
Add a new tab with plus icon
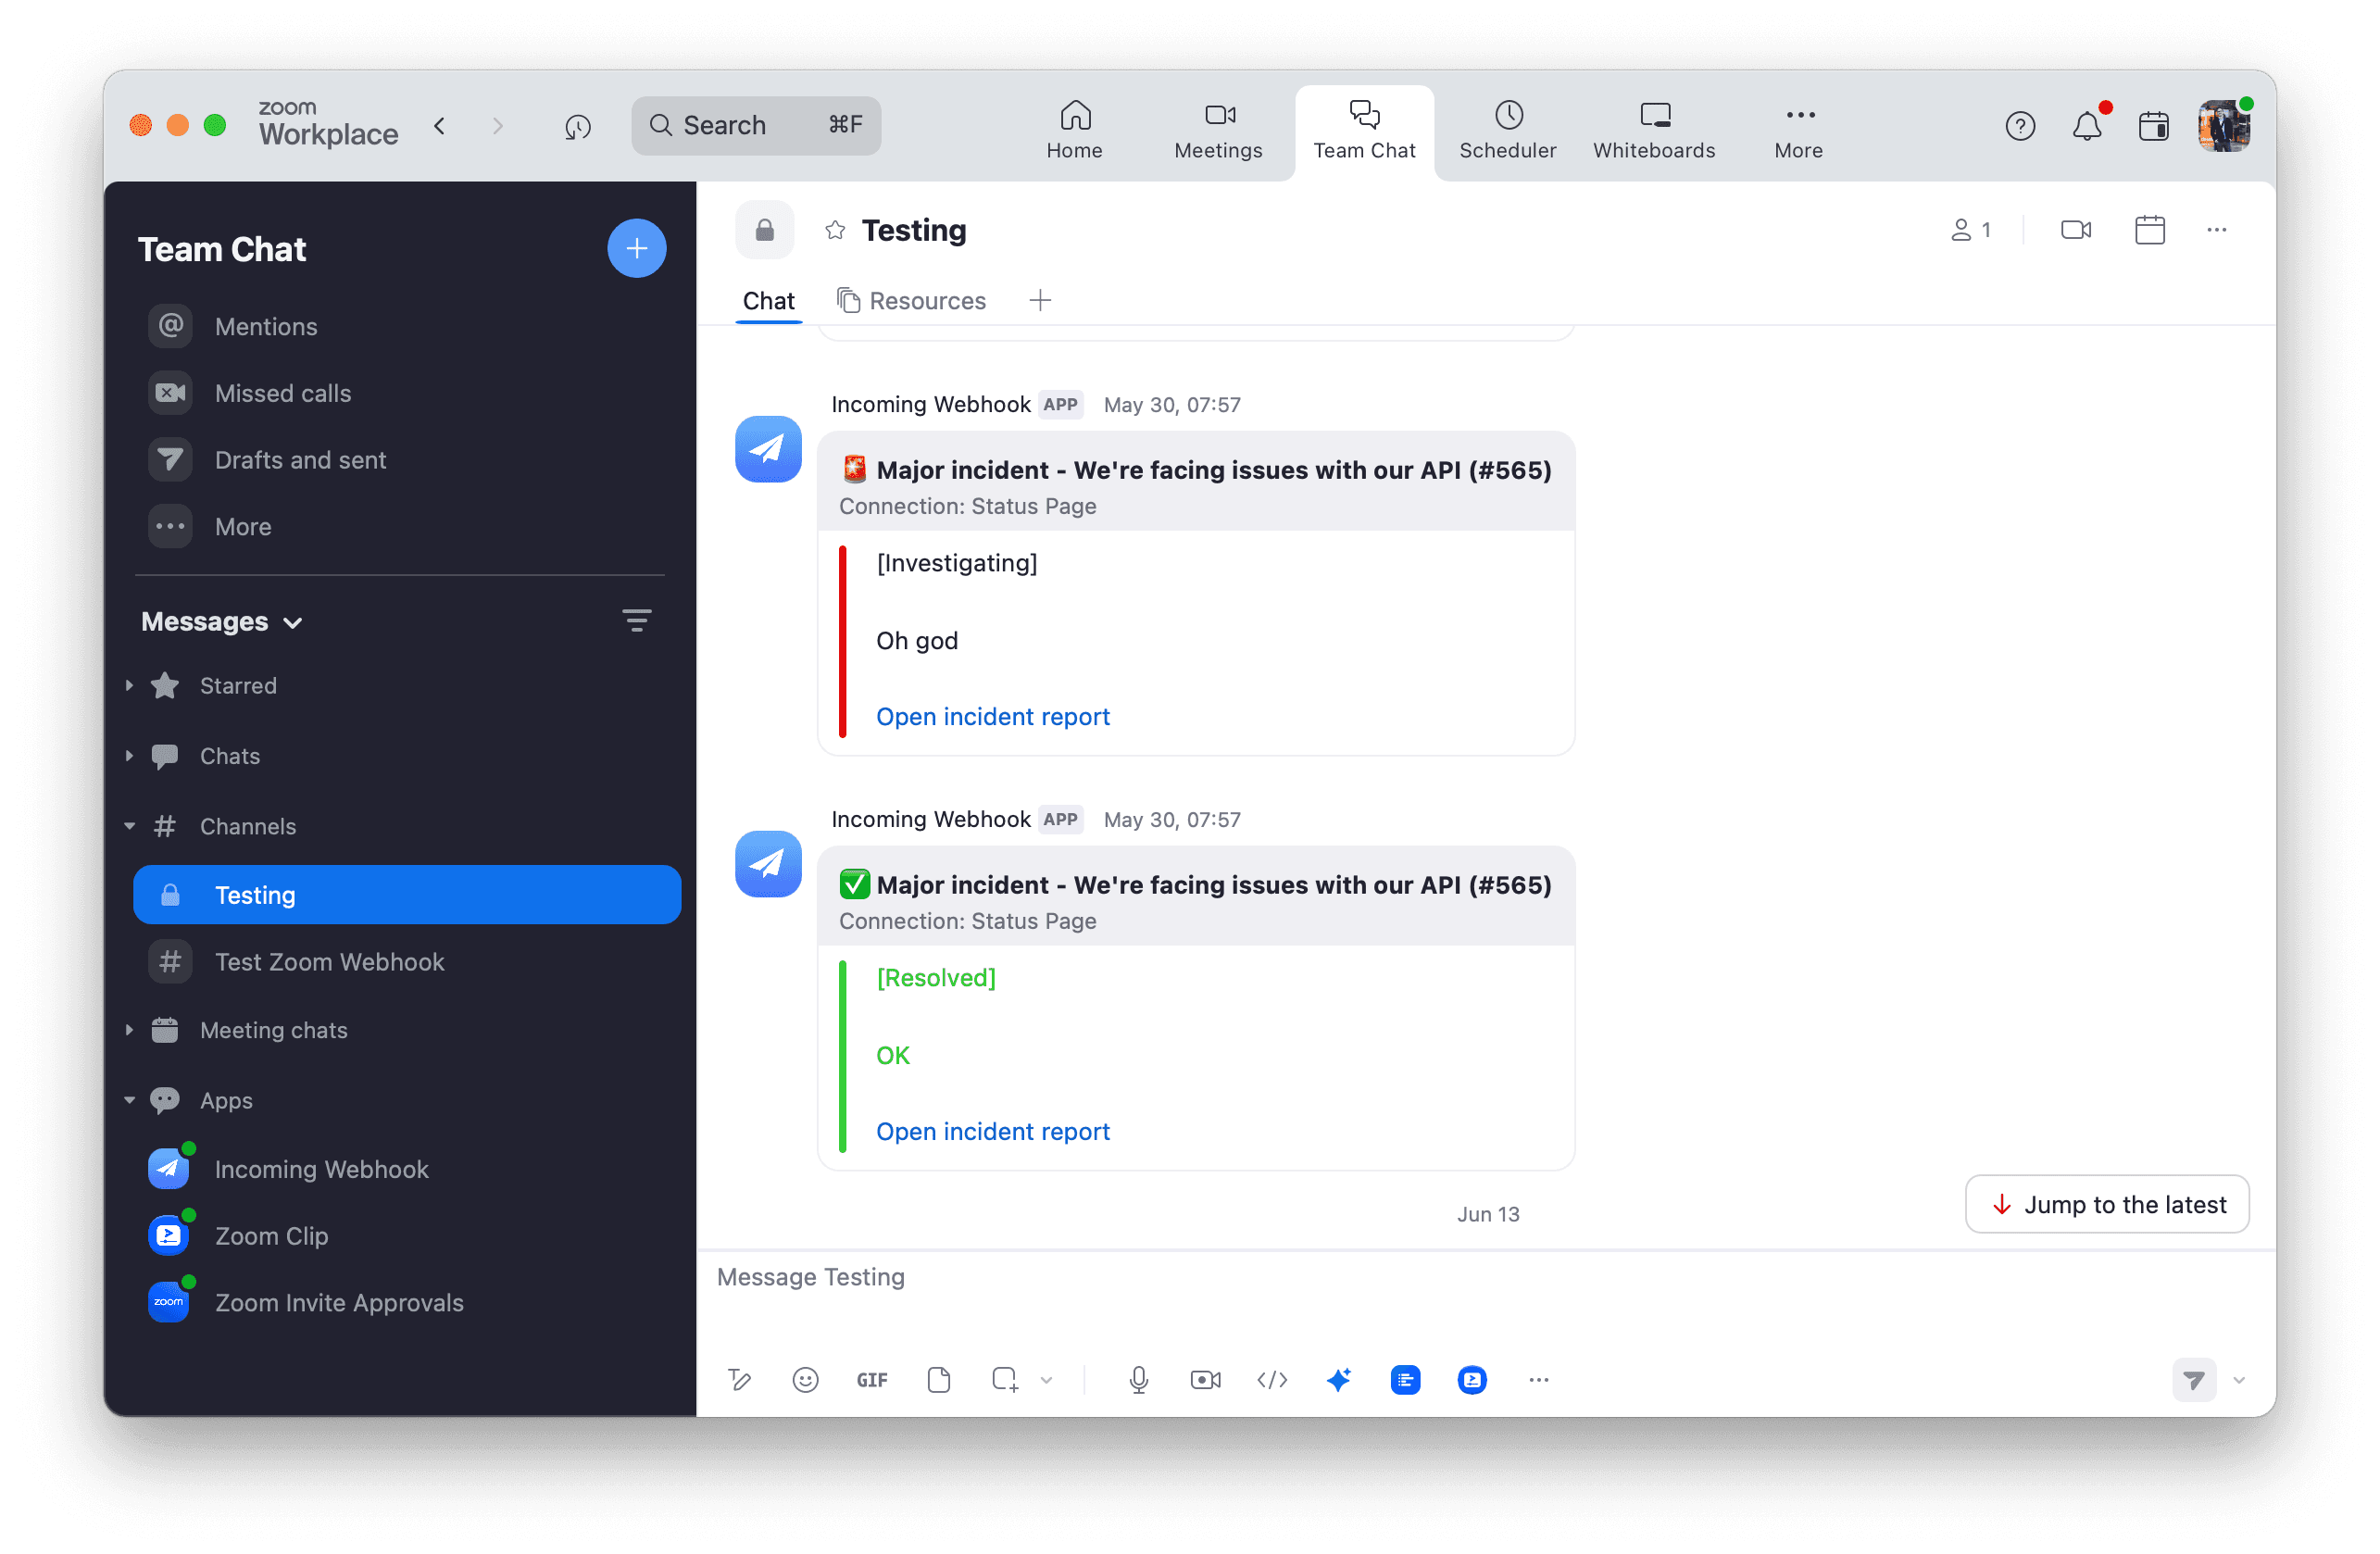1040,301
